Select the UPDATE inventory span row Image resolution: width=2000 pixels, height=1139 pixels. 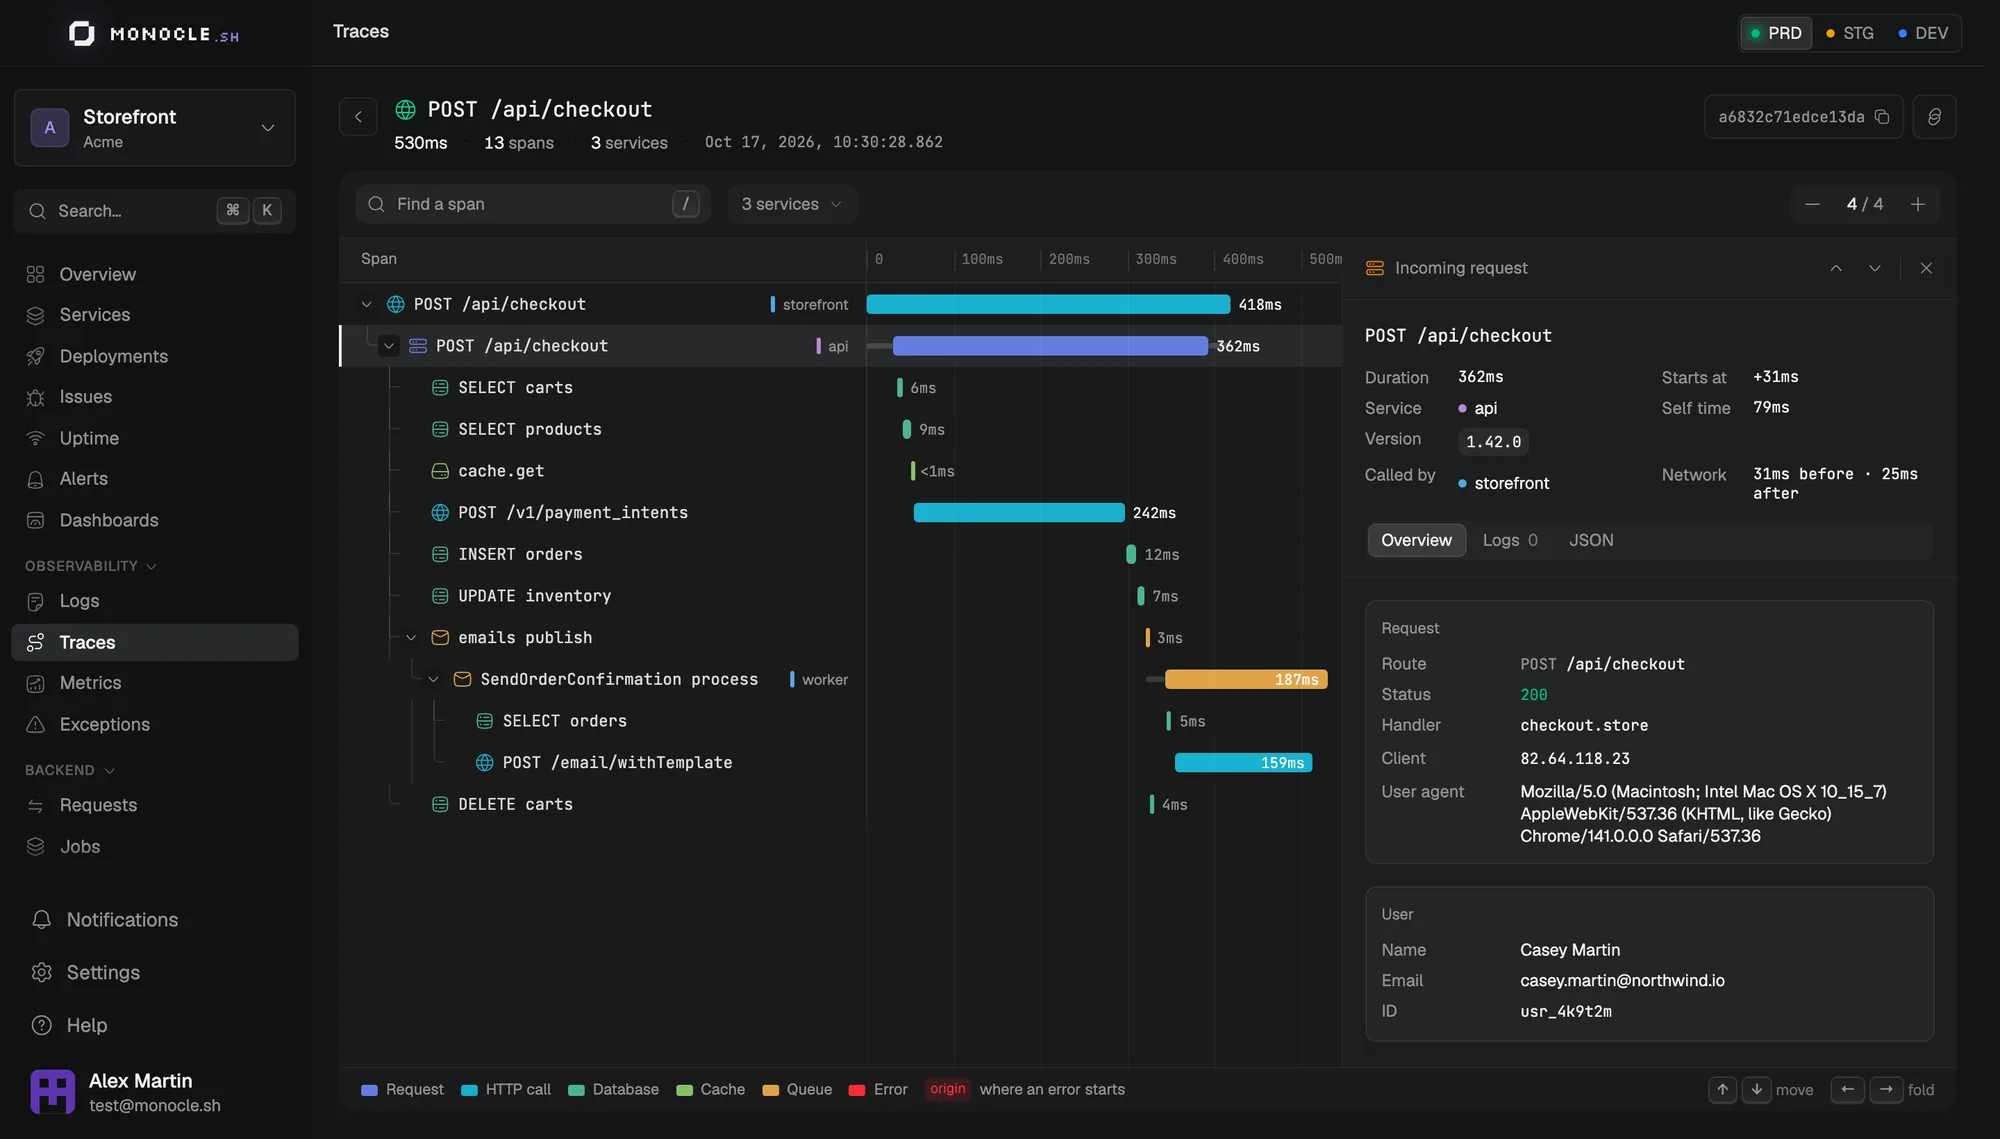point(840,596)
